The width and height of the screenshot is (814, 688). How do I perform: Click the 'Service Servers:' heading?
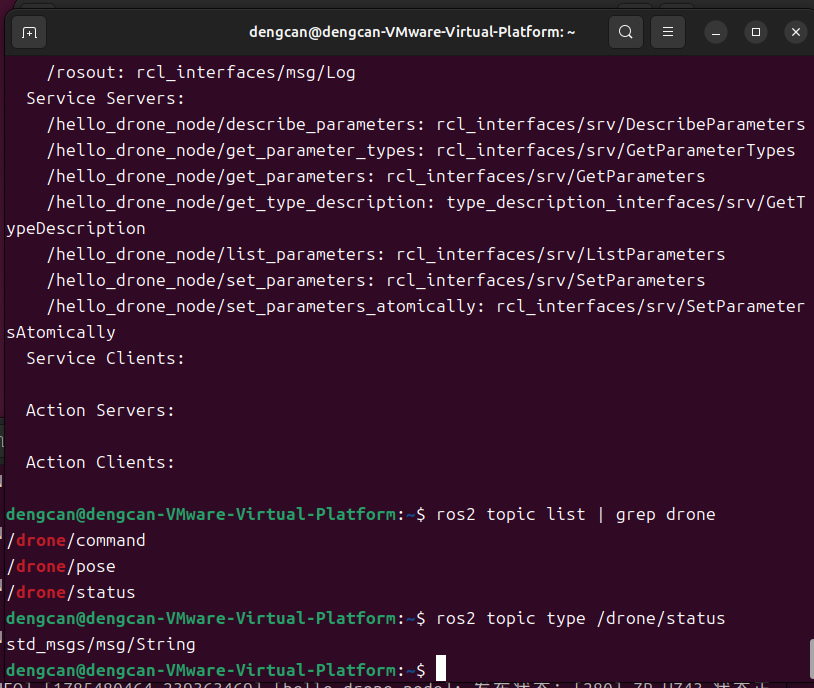coord(105,99)
